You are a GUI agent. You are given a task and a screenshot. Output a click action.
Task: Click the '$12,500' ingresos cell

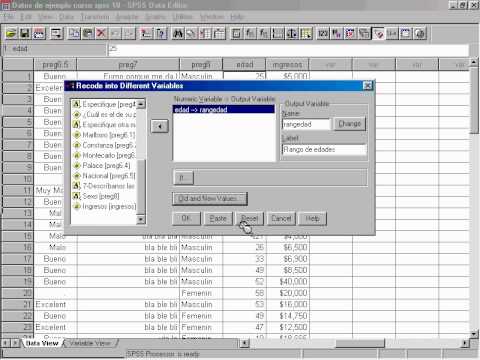(x=287, y=327)
